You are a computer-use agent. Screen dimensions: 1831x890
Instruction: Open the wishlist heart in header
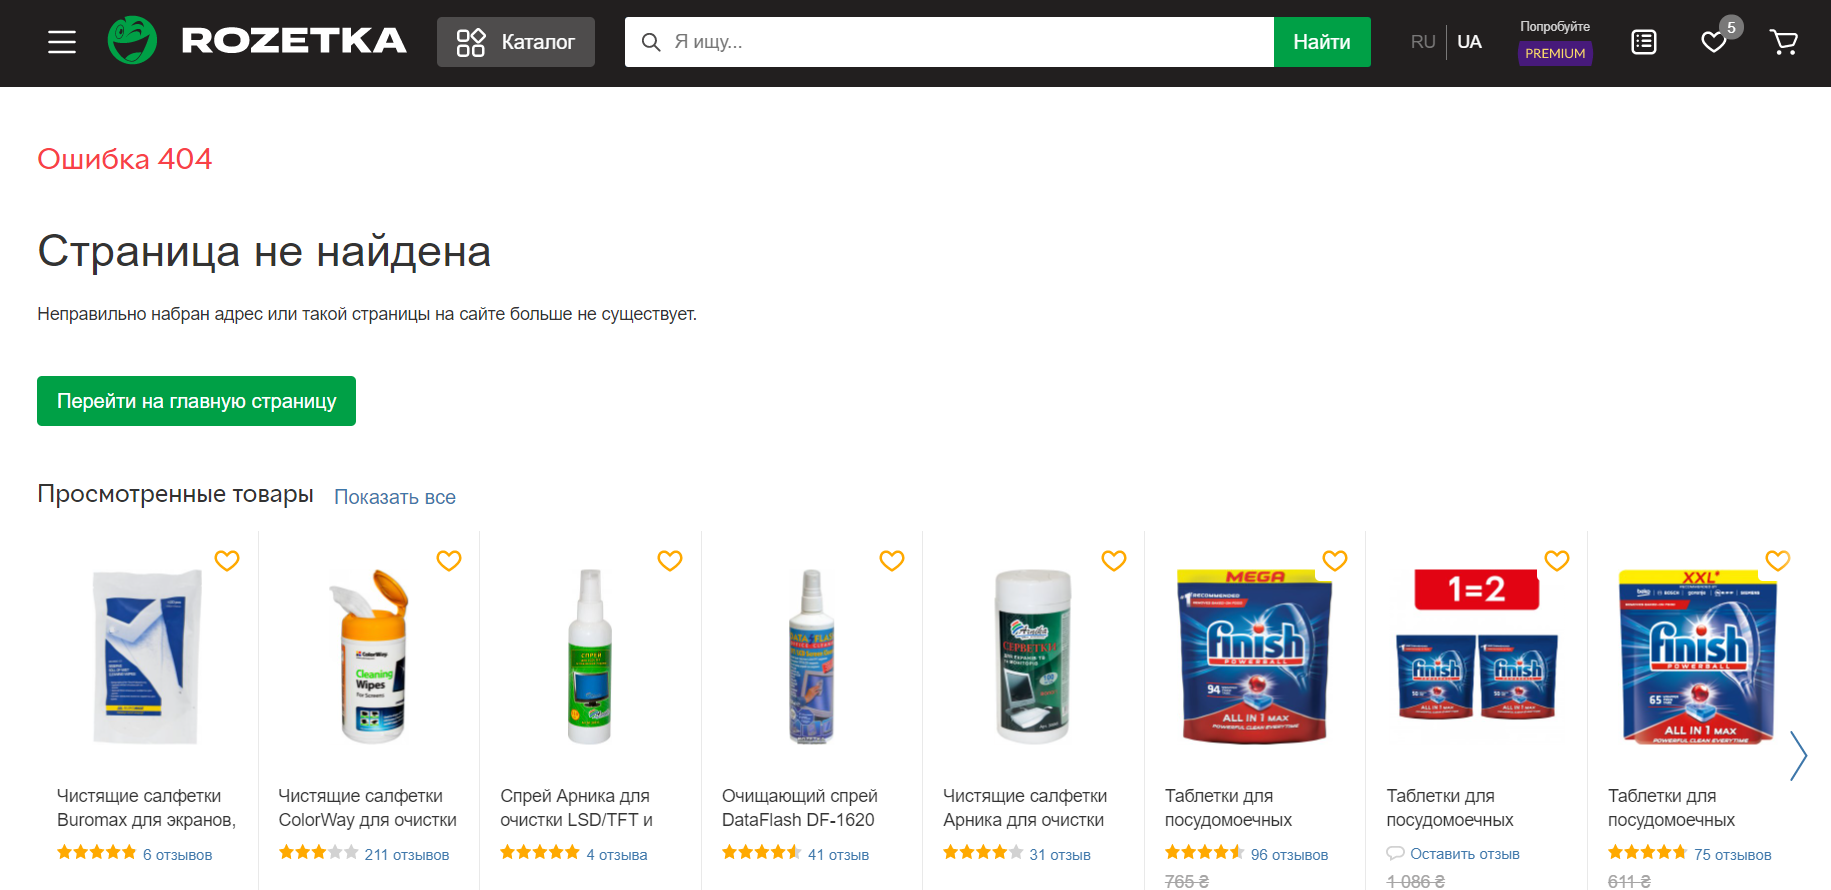1714,42
